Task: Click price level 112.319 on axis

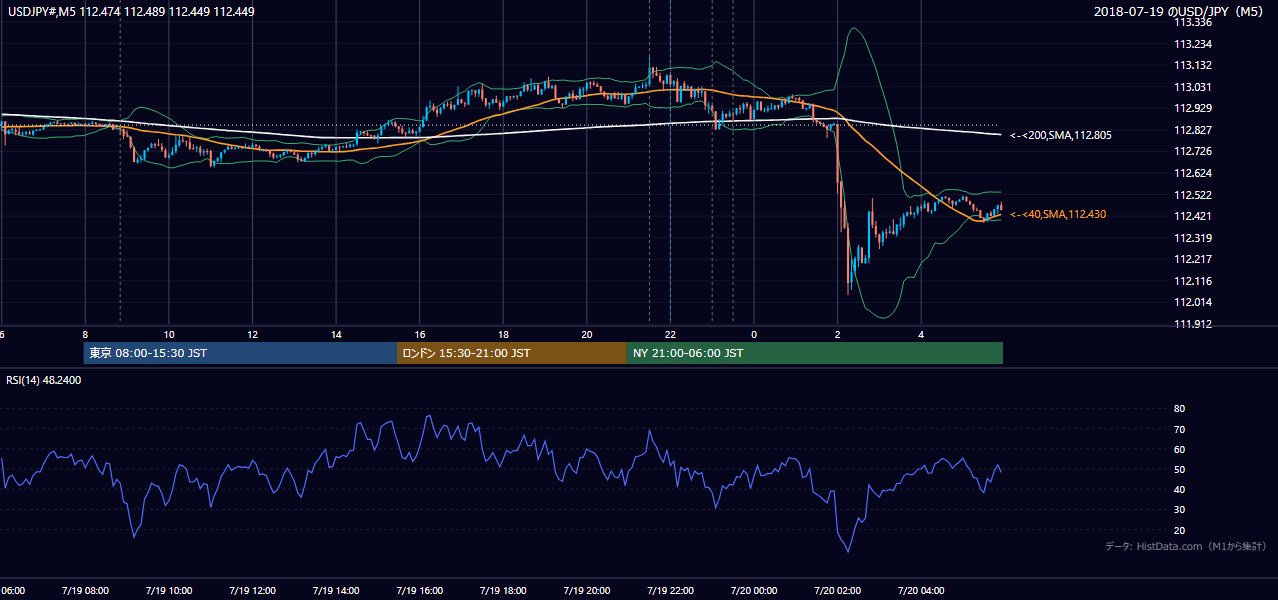Action: coord(1192,238)
